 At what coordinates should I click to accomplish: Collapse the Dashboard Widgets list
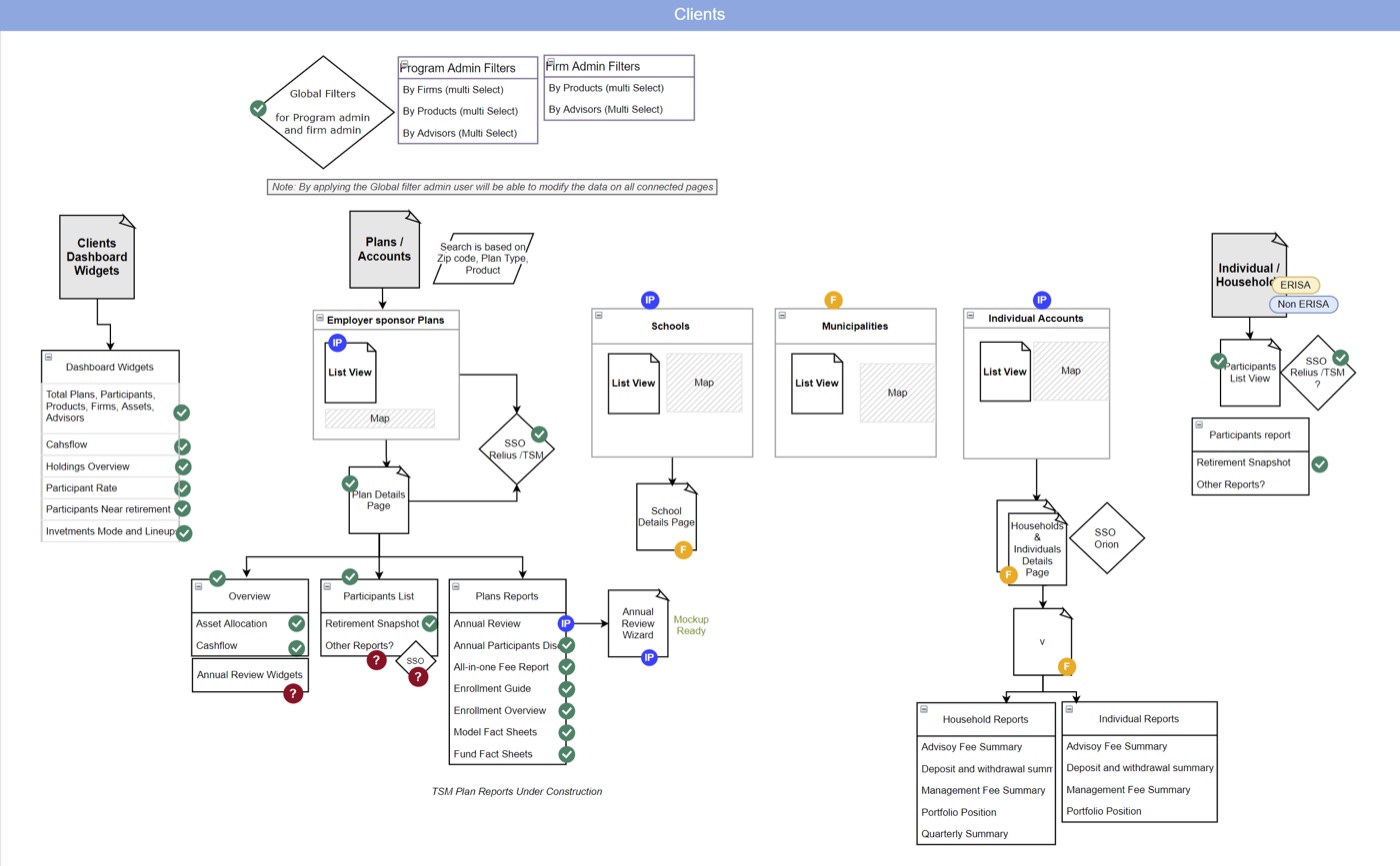(x=48, y=357)
